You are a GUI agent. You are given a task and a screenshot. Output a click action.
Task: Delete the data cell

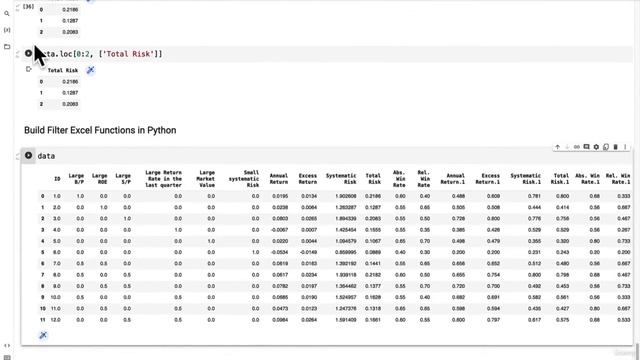tap(616, 147)
